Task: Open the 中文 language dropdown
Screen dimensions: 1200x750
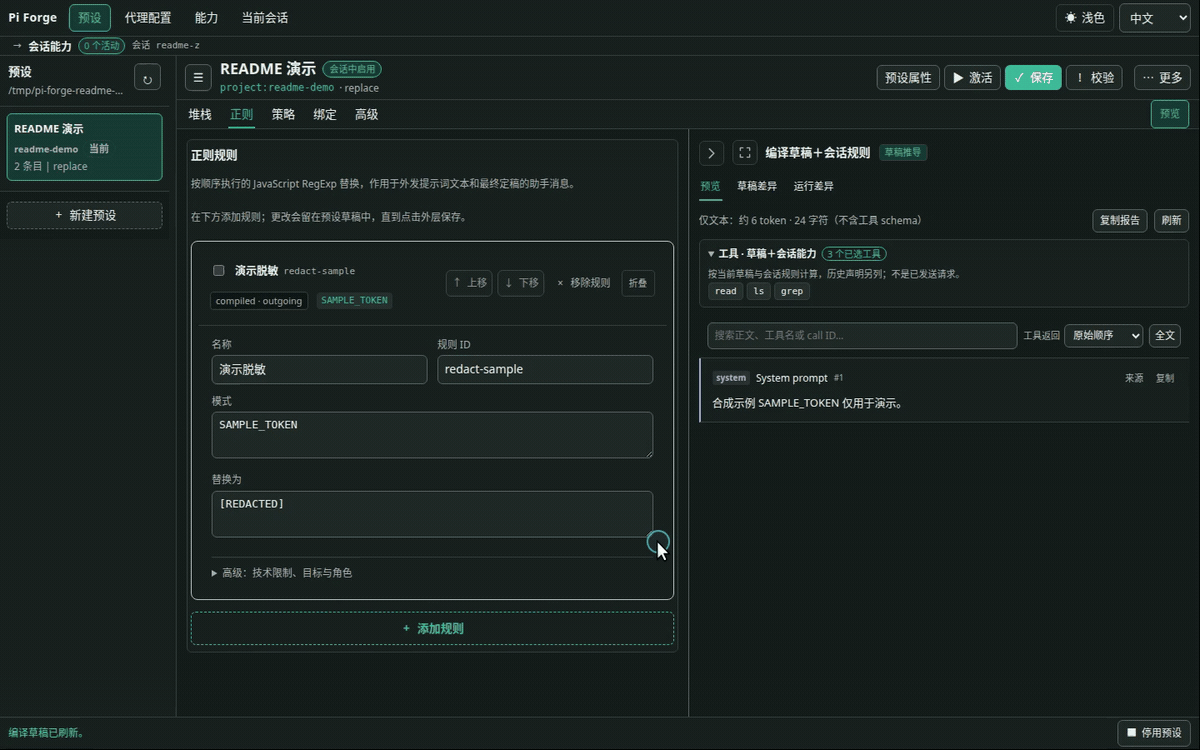Action: (1154, 18)
